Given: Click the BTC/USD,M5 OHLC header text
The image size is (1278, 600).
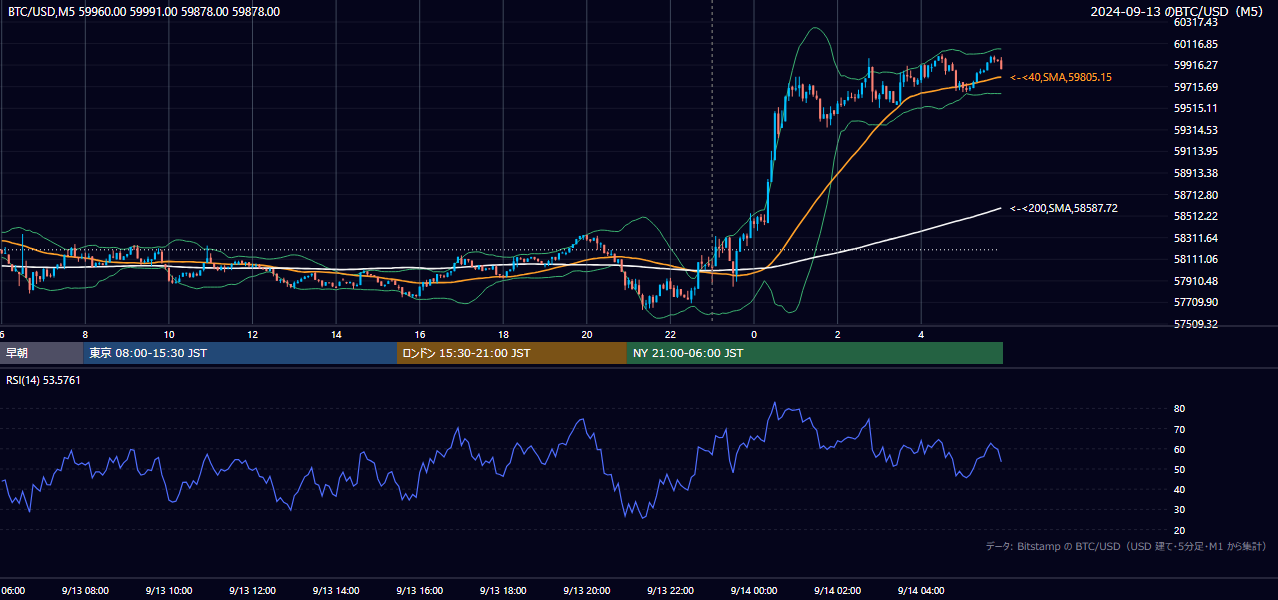Looking at the screenshot, I should click(144, 12).
